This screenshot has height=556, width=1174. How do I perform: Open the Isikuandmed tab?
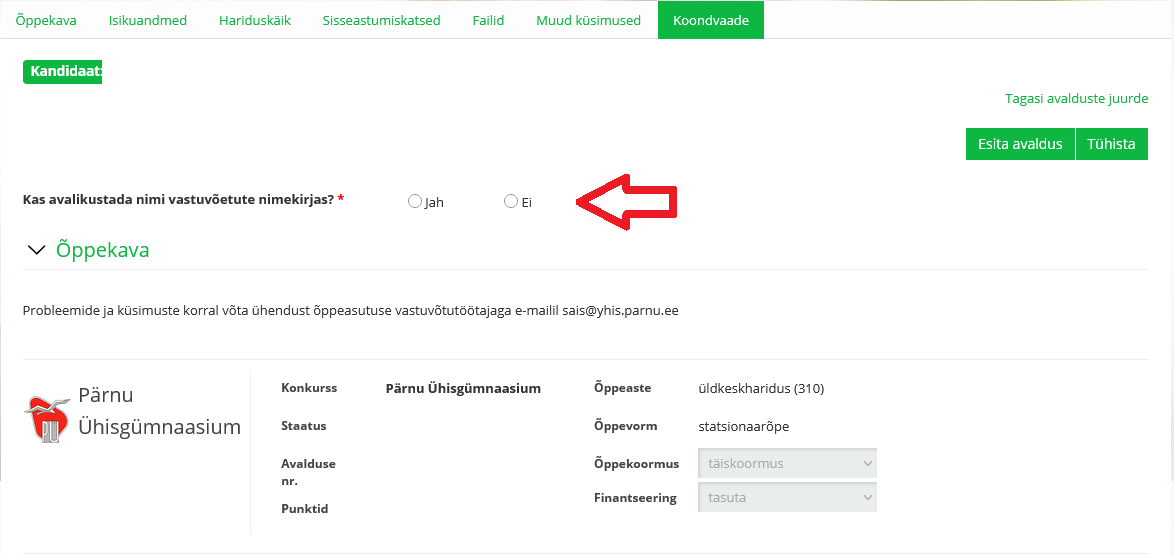point(148,20)
